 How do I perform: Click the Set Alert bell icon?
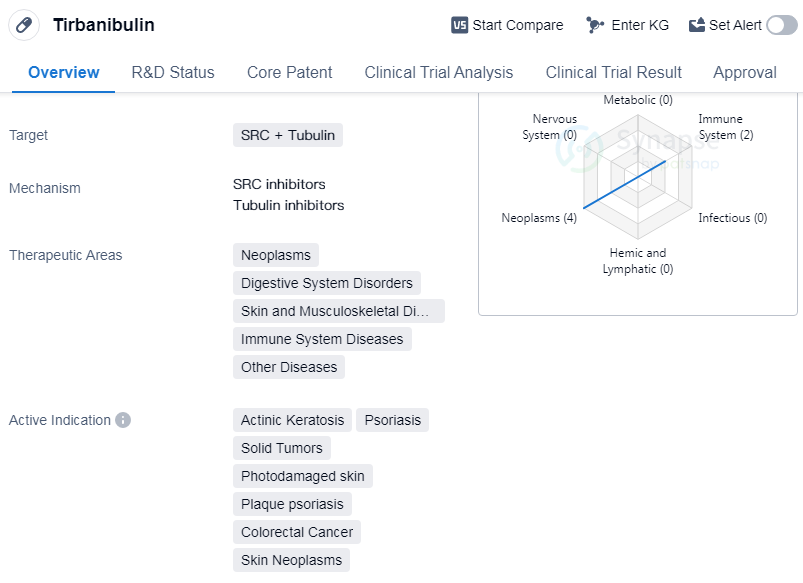(697, 25)
